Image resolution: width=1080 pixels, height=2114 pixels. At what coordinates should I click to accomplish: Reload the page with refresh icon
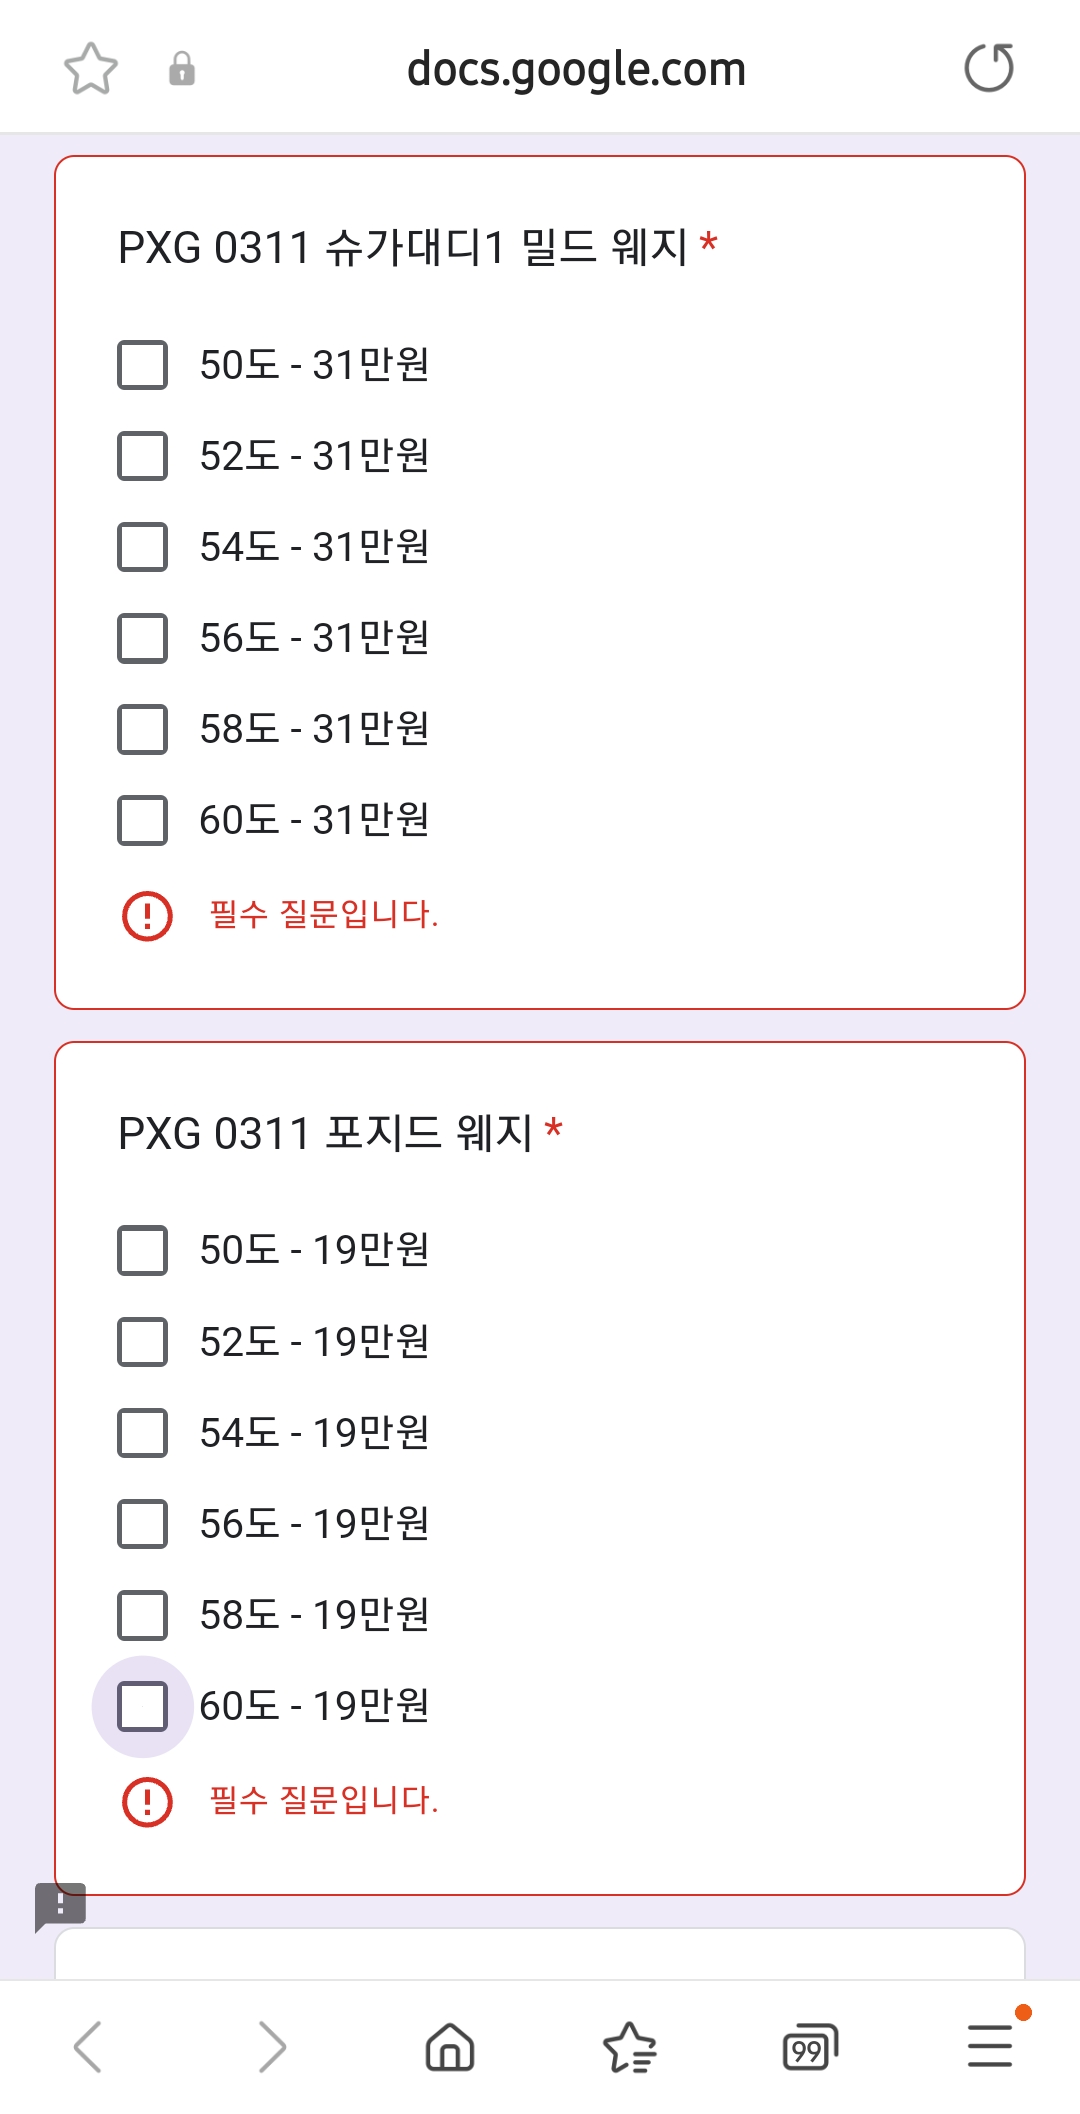(989, 68)
